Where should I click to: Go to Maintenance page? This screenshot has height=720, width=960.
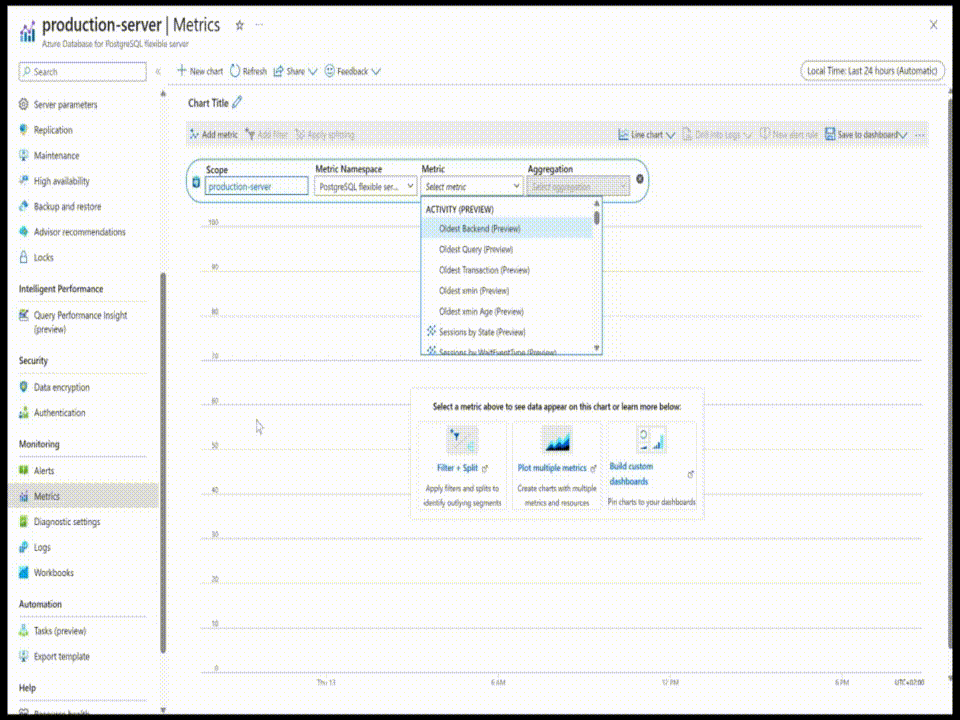coord(56,156)
